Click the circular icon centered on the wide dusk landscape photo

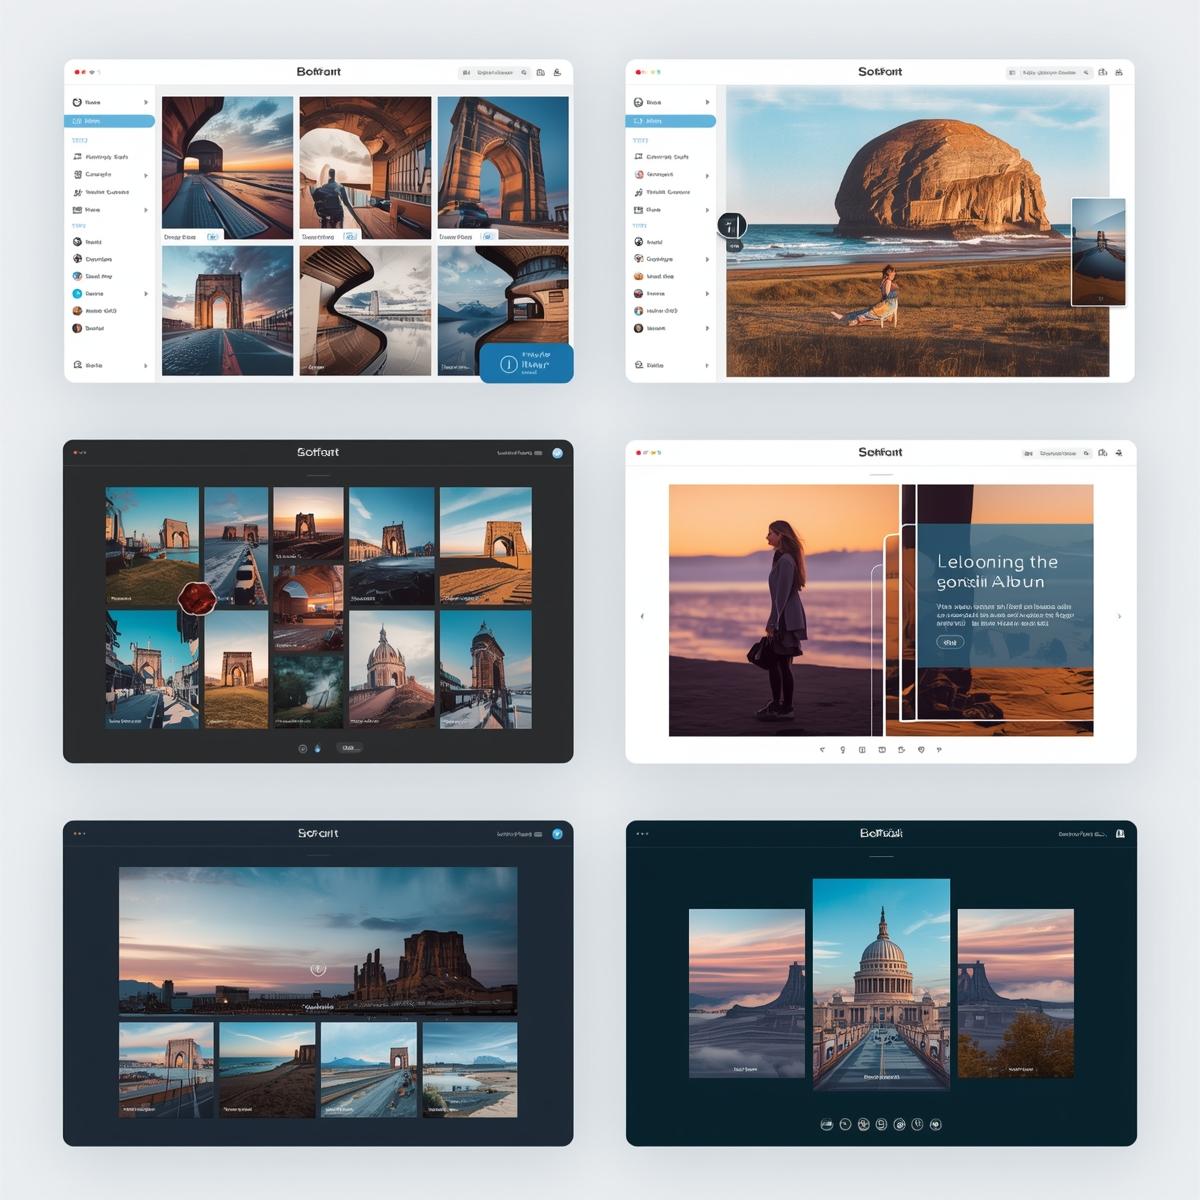click(318, 969)
